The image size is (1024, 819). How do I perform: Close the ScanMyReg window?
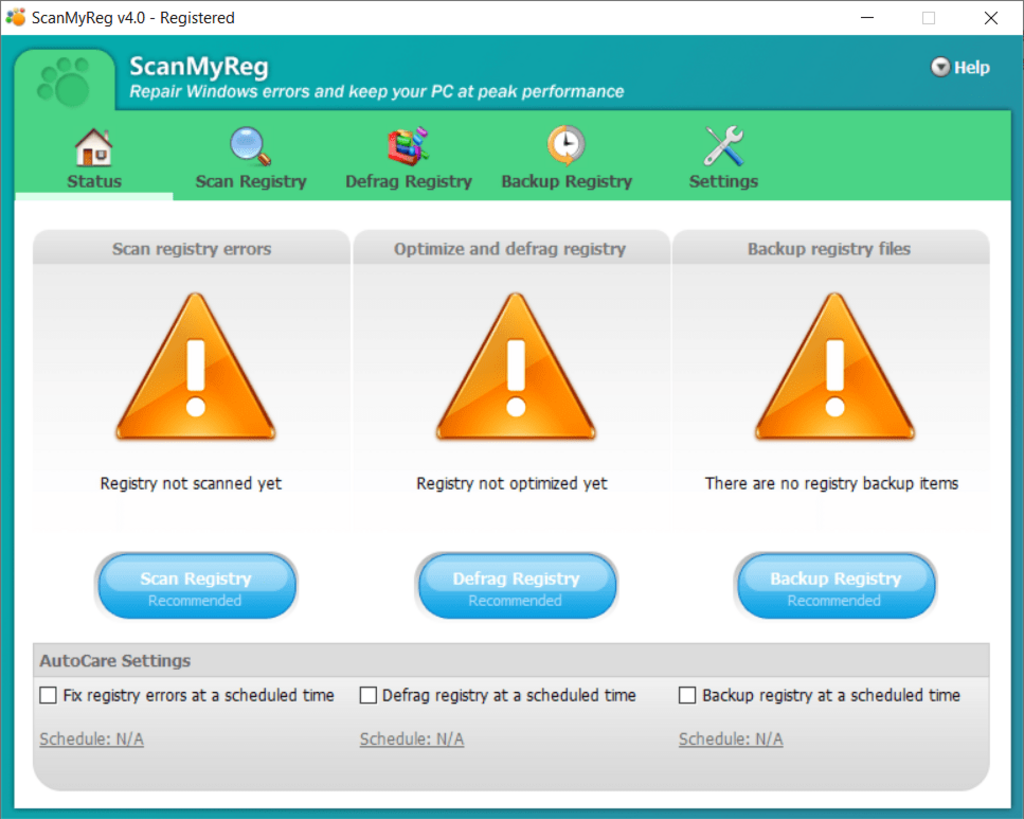991,18
